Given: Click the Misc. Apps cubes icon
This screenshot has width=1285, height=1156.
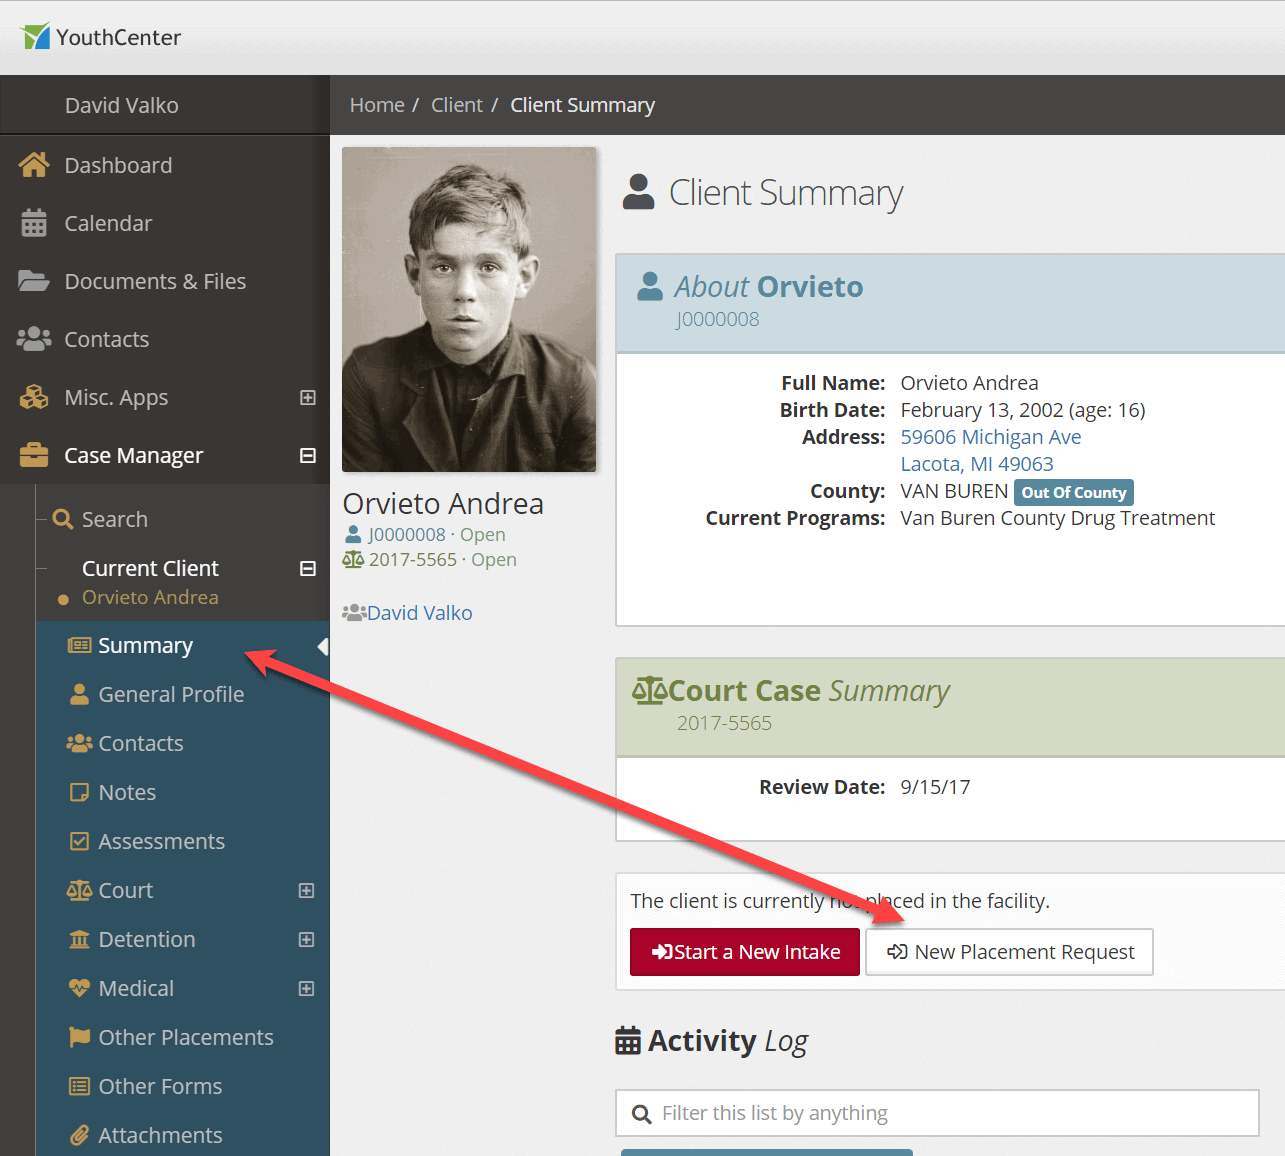Looking at the screenshot, I should (34, 397).
